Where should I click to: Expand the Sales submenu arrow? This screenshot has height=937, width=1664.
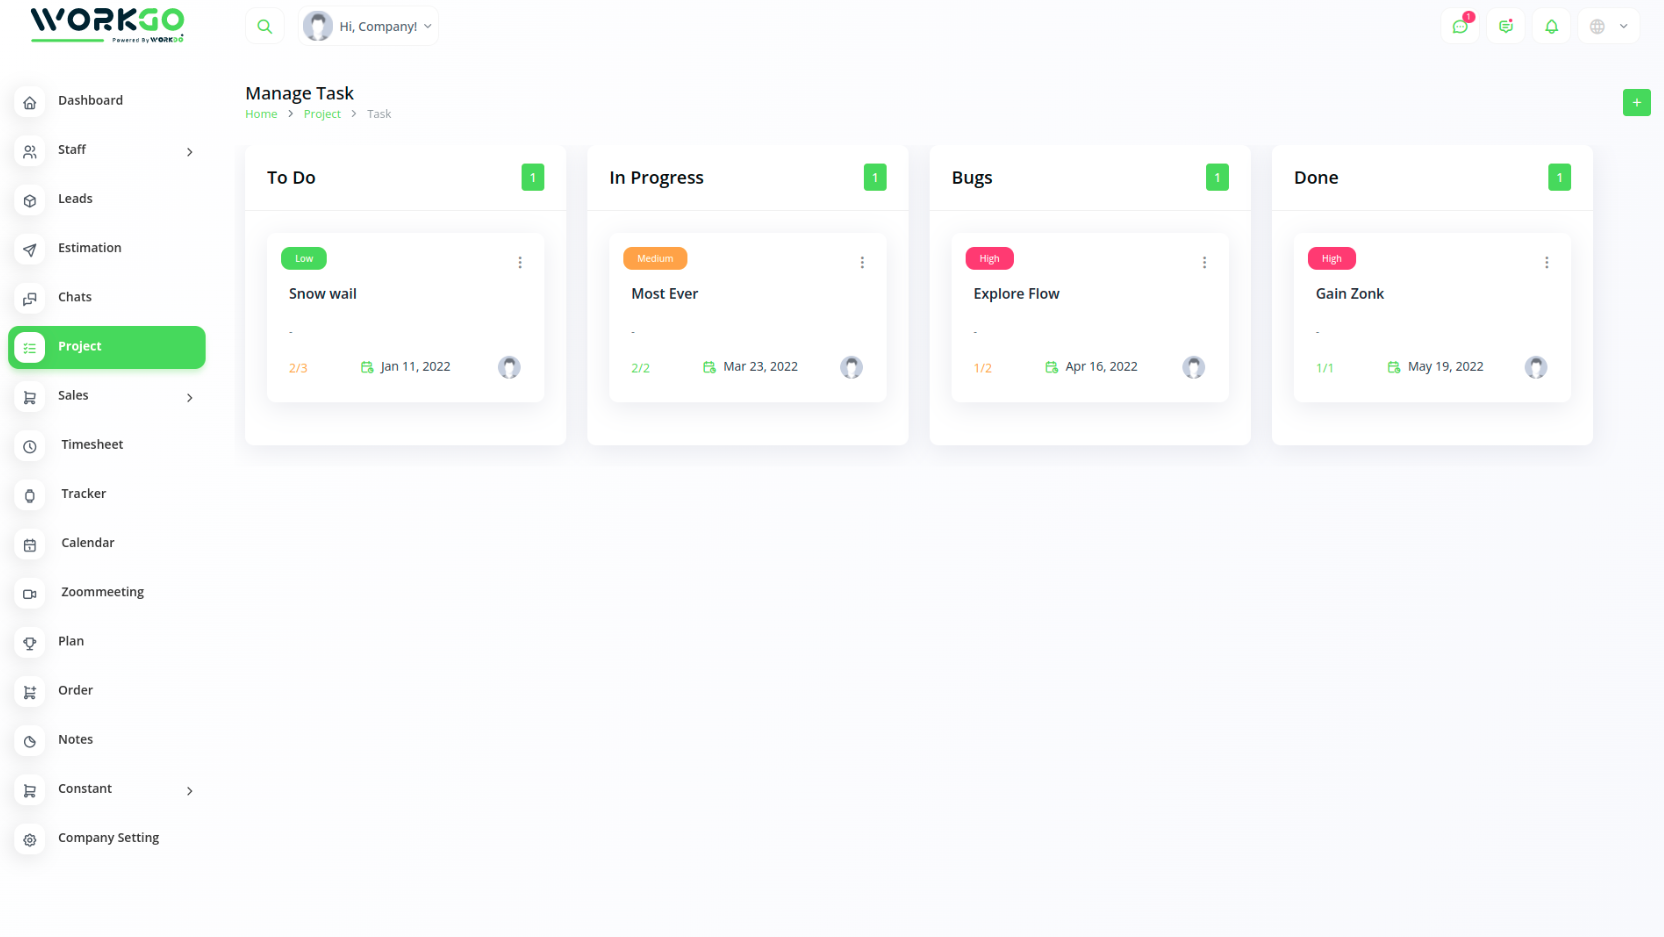tap(189, 398)
